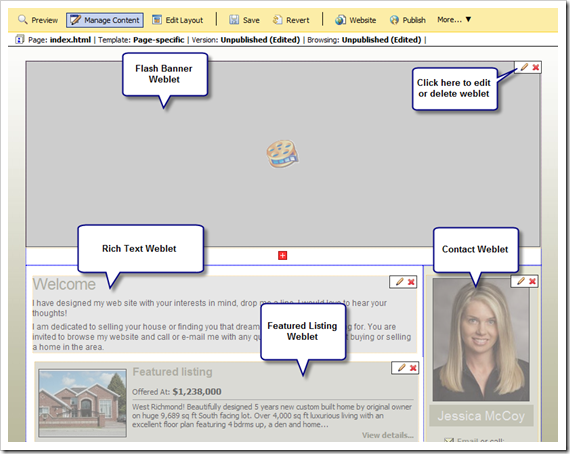The width and height of the screenshot is (570, 454).
Task: Click the Version Unpublished (Edited) status
Action: [260, 40]
